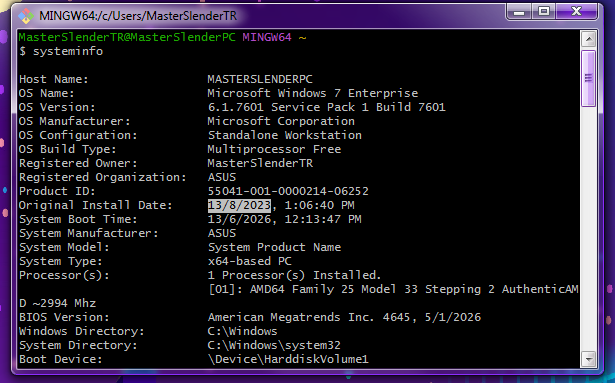Click the label Product ID:
This screenshot has height=383, width=615.
(57, 192)
